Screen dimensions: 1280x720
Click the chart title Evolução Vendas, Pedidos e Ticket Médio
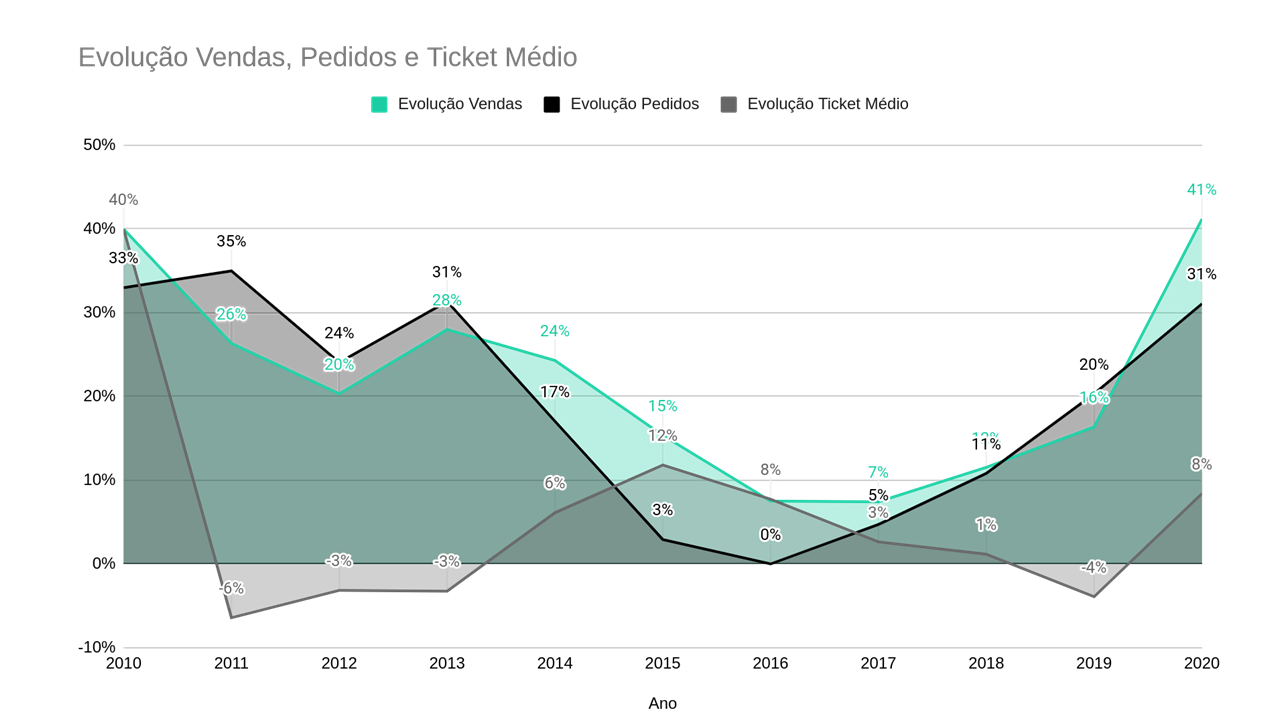[328, 57]
